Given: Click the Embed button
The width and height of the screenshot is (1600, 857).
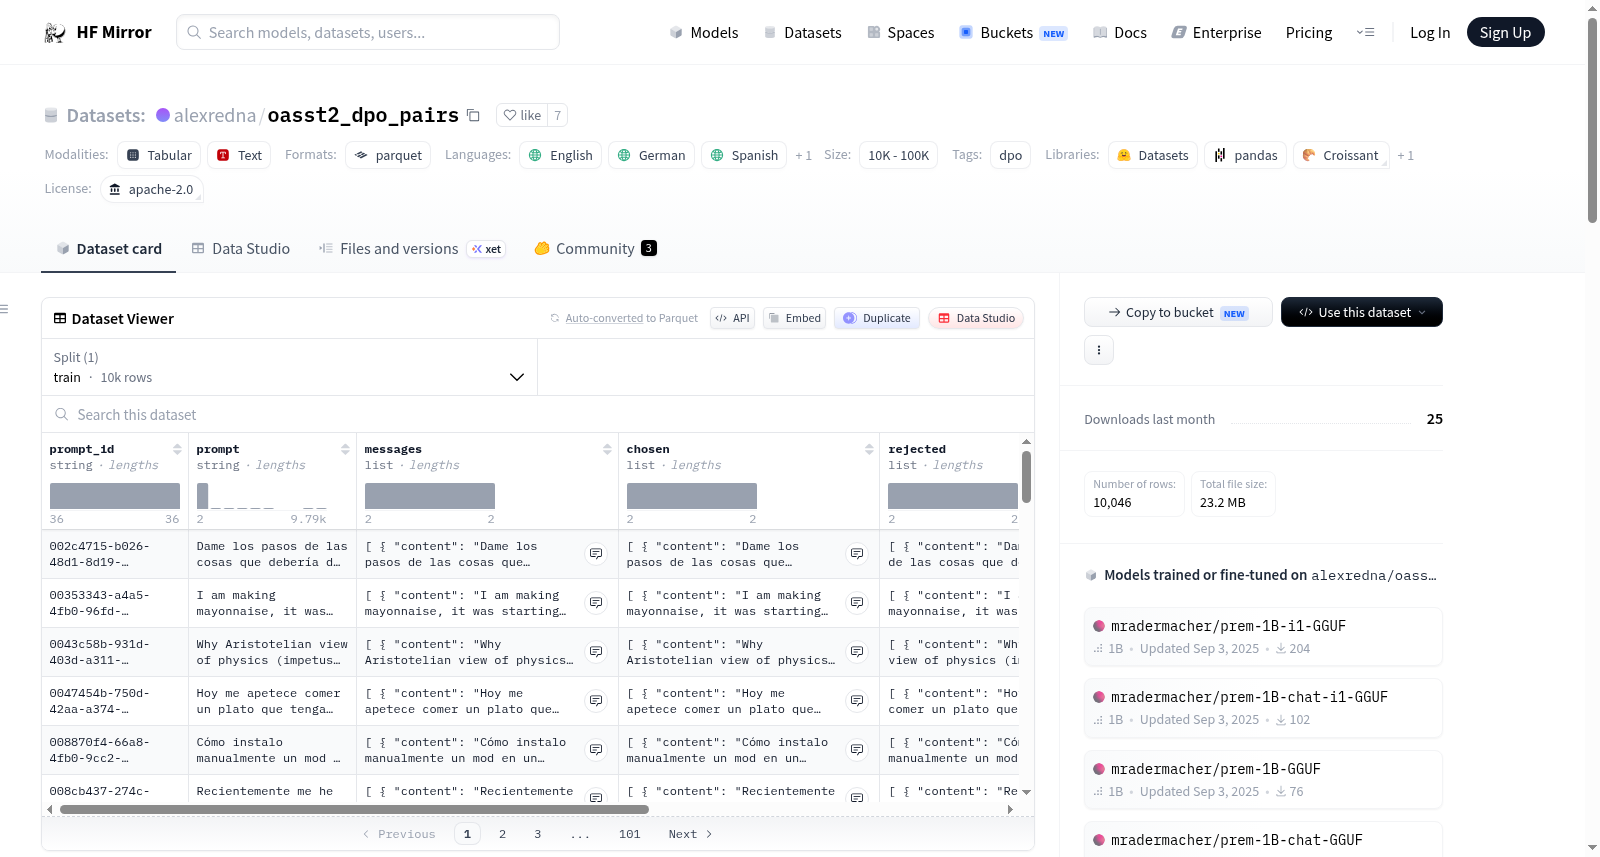Looking at the screenshot, I should point(794,318).
